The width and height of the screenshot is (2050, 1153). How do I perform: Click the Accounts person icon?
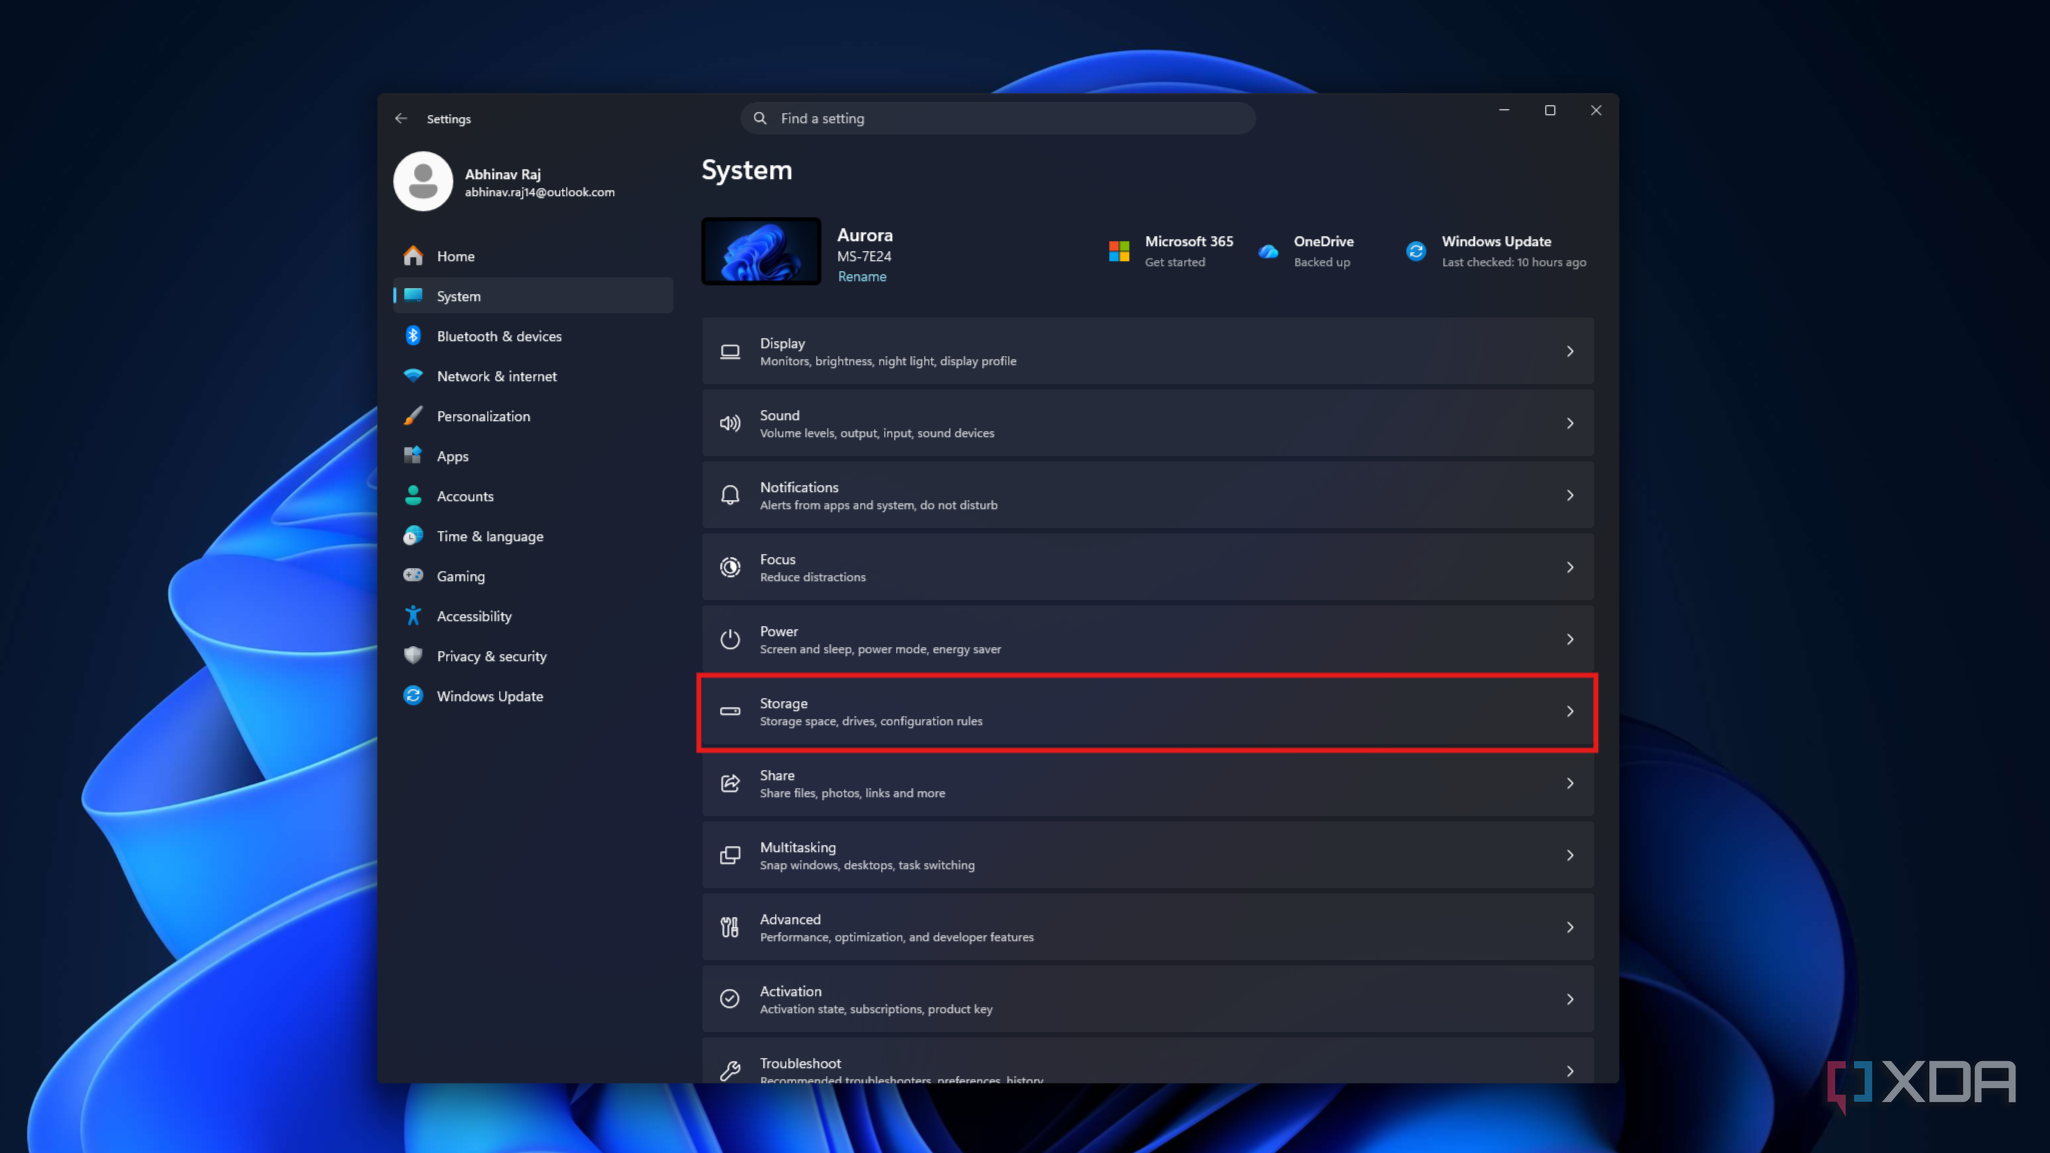[x=413, y=496]
